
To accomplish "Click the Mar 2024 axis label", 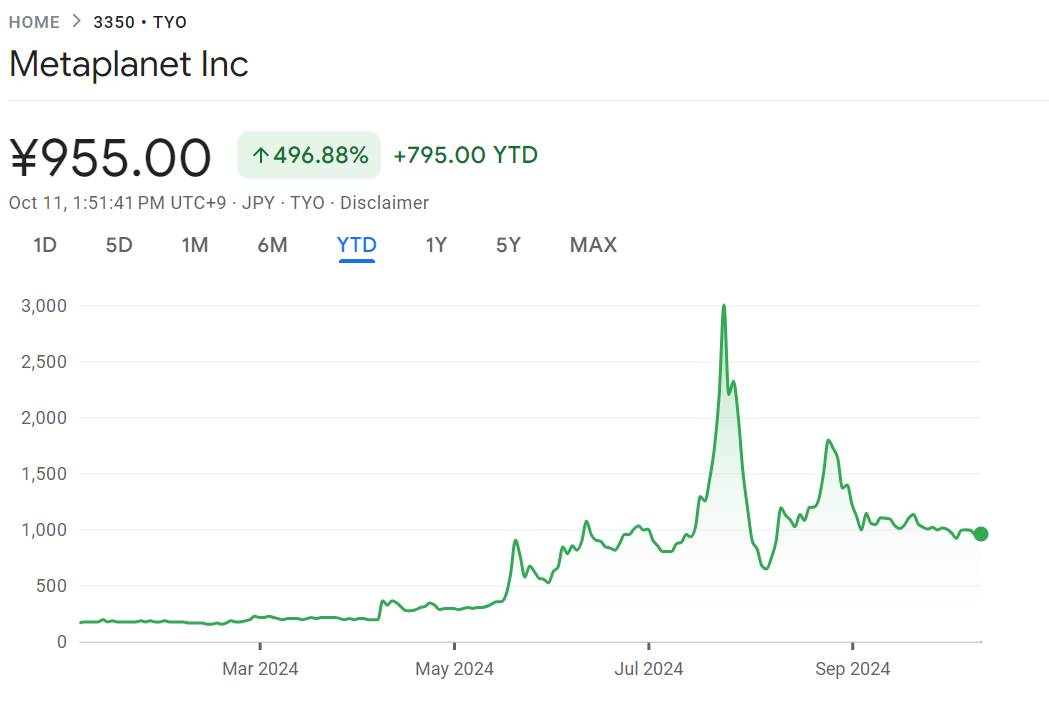I will coord(260,668).
